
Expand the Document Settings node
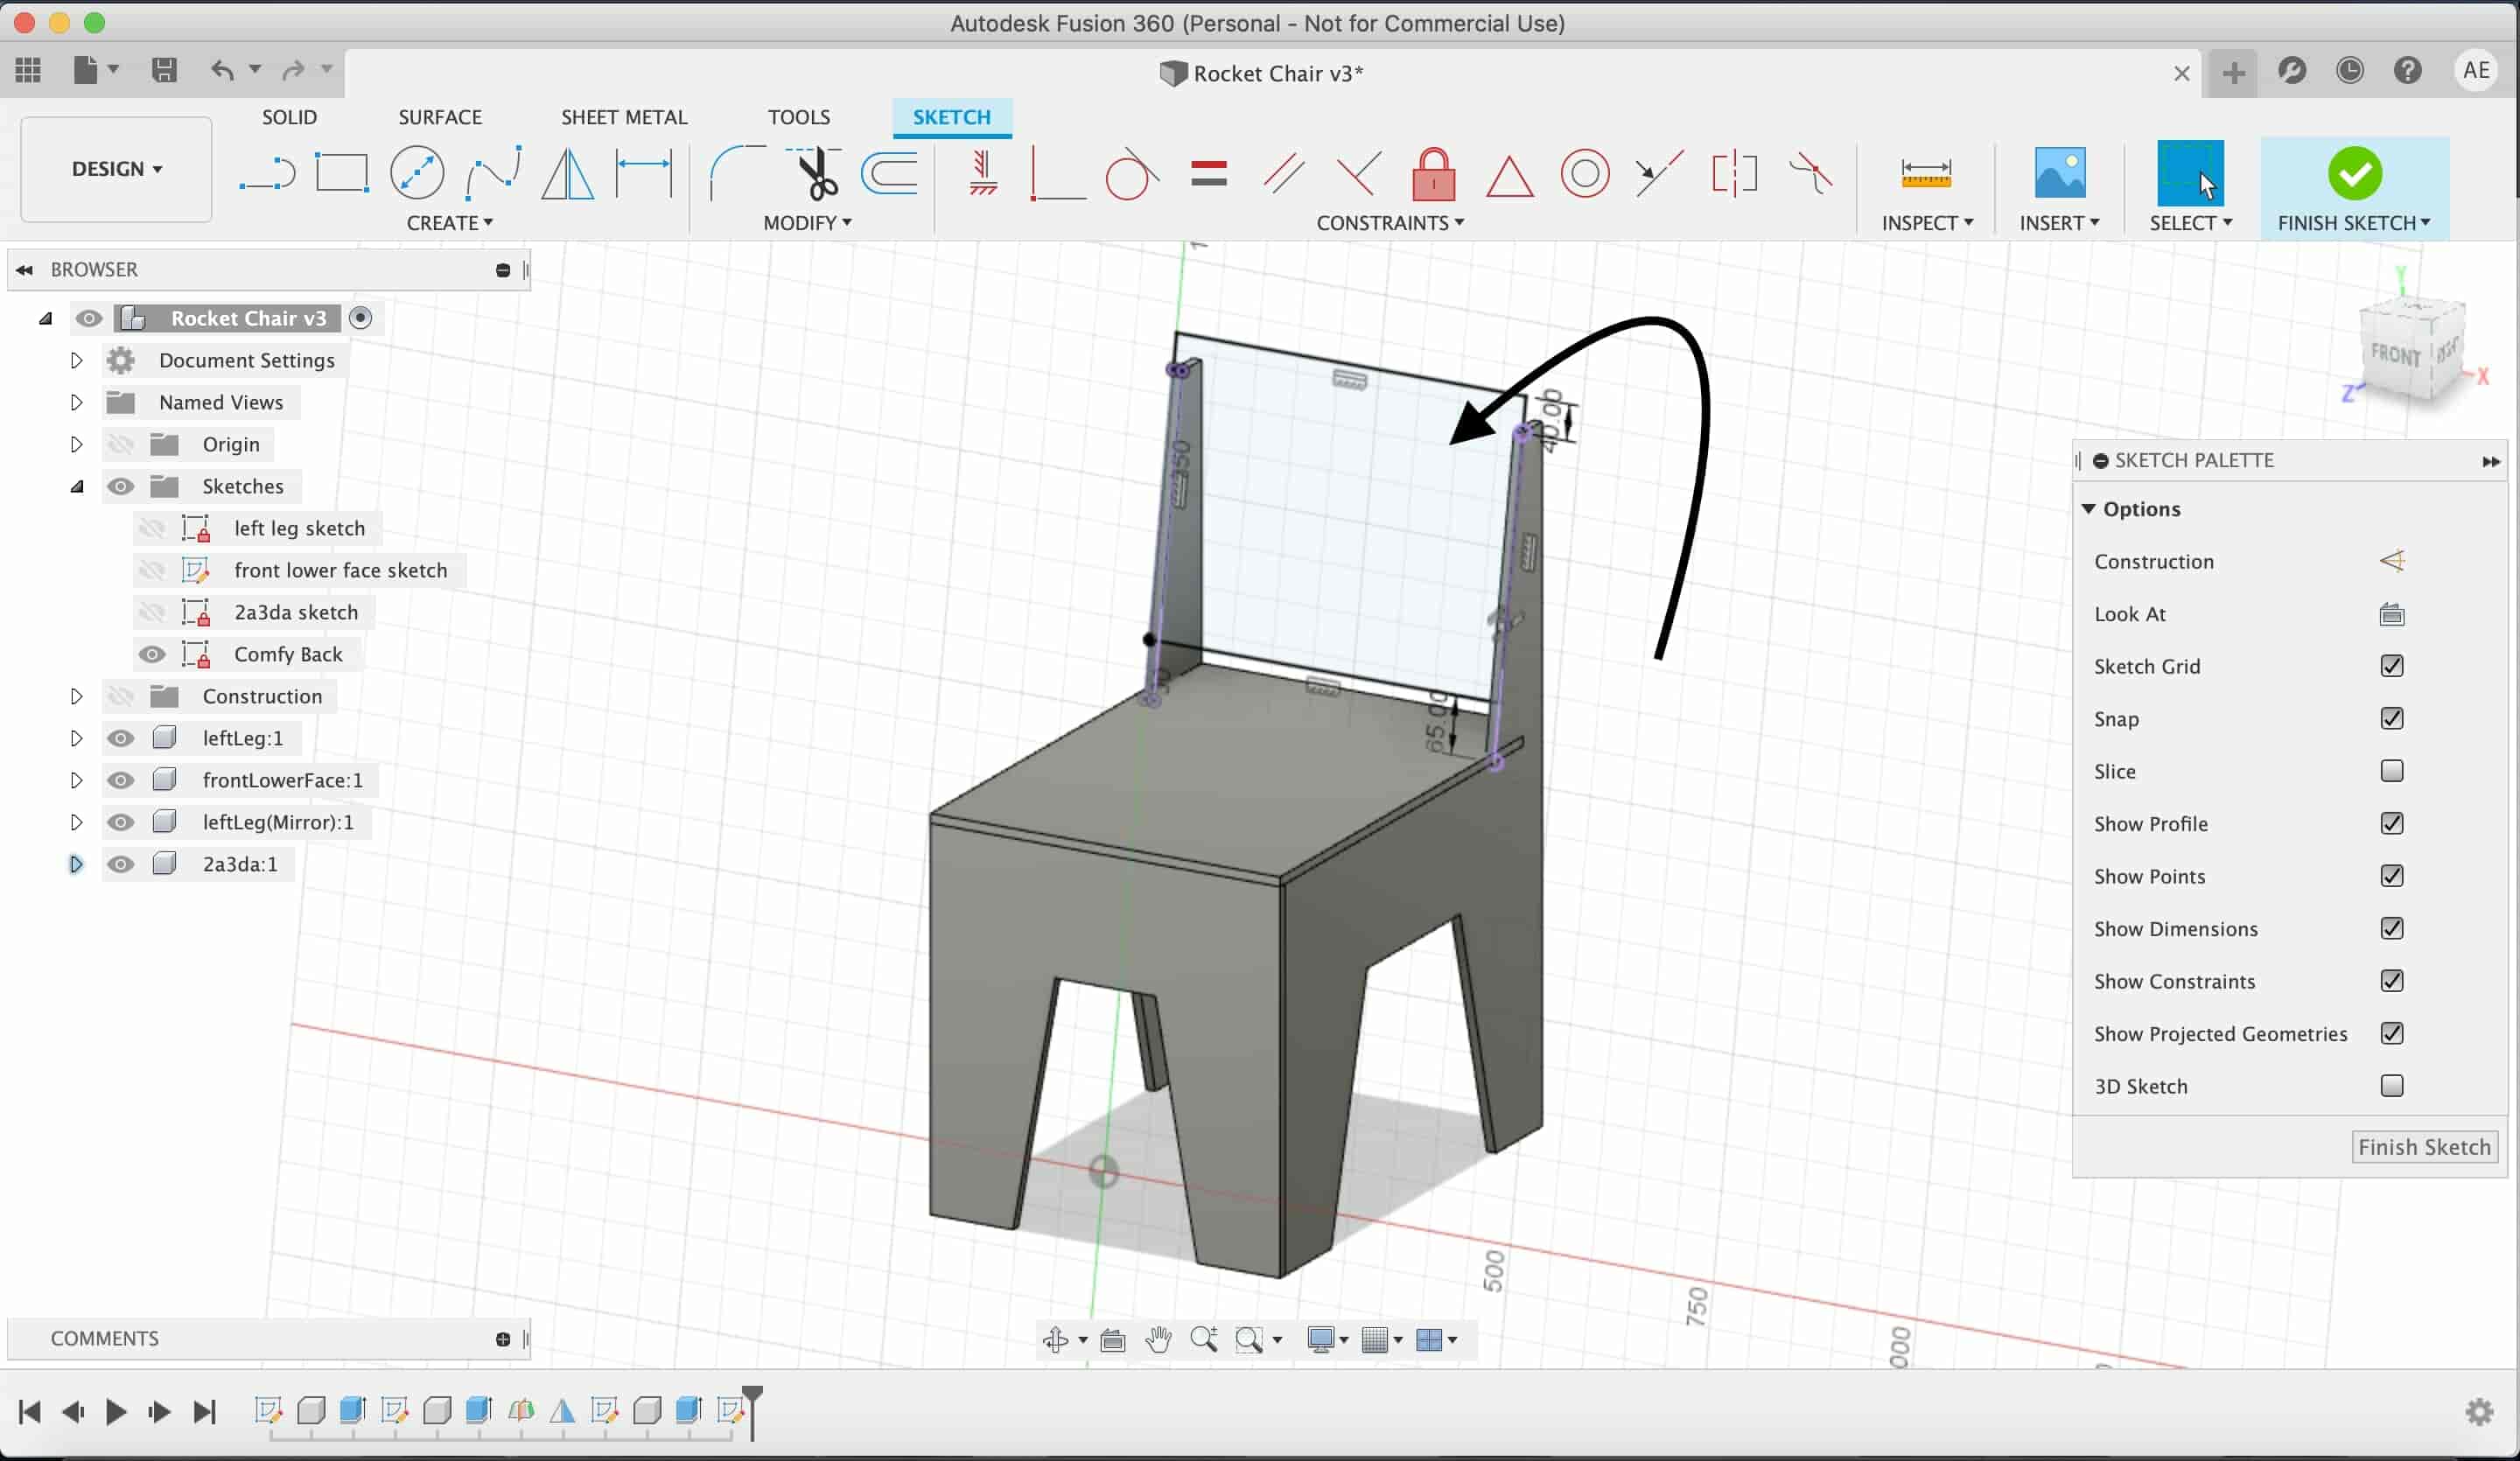[x=76, y=360]
